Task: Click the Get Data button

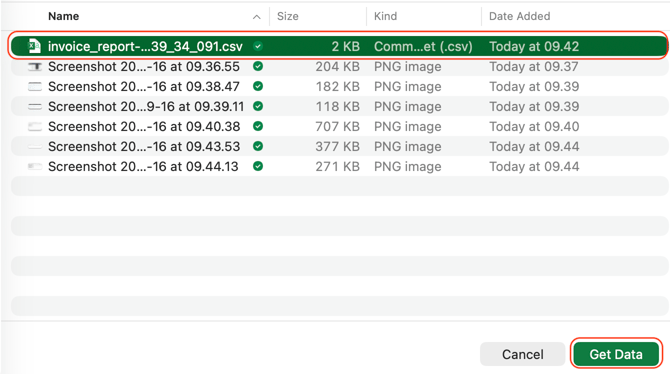Action: coord(616,354)
